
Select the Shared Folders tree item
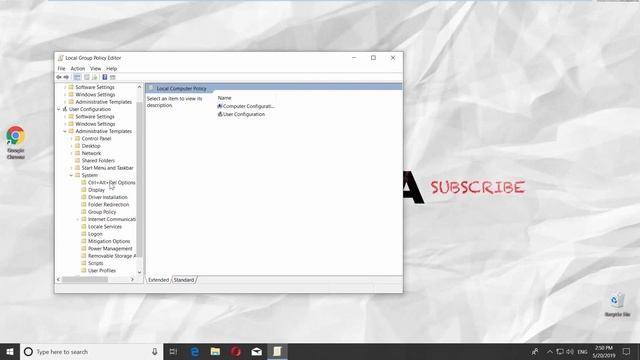tap(95, 161)
